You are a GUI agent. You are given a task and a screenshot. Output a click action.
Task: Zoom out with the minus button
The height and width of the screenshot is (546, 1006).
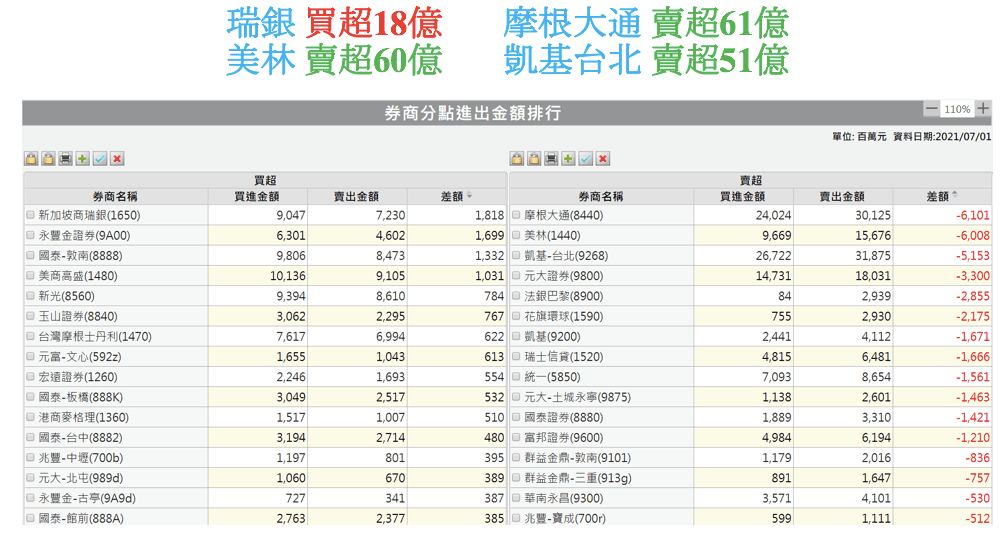tap(932, 108)
